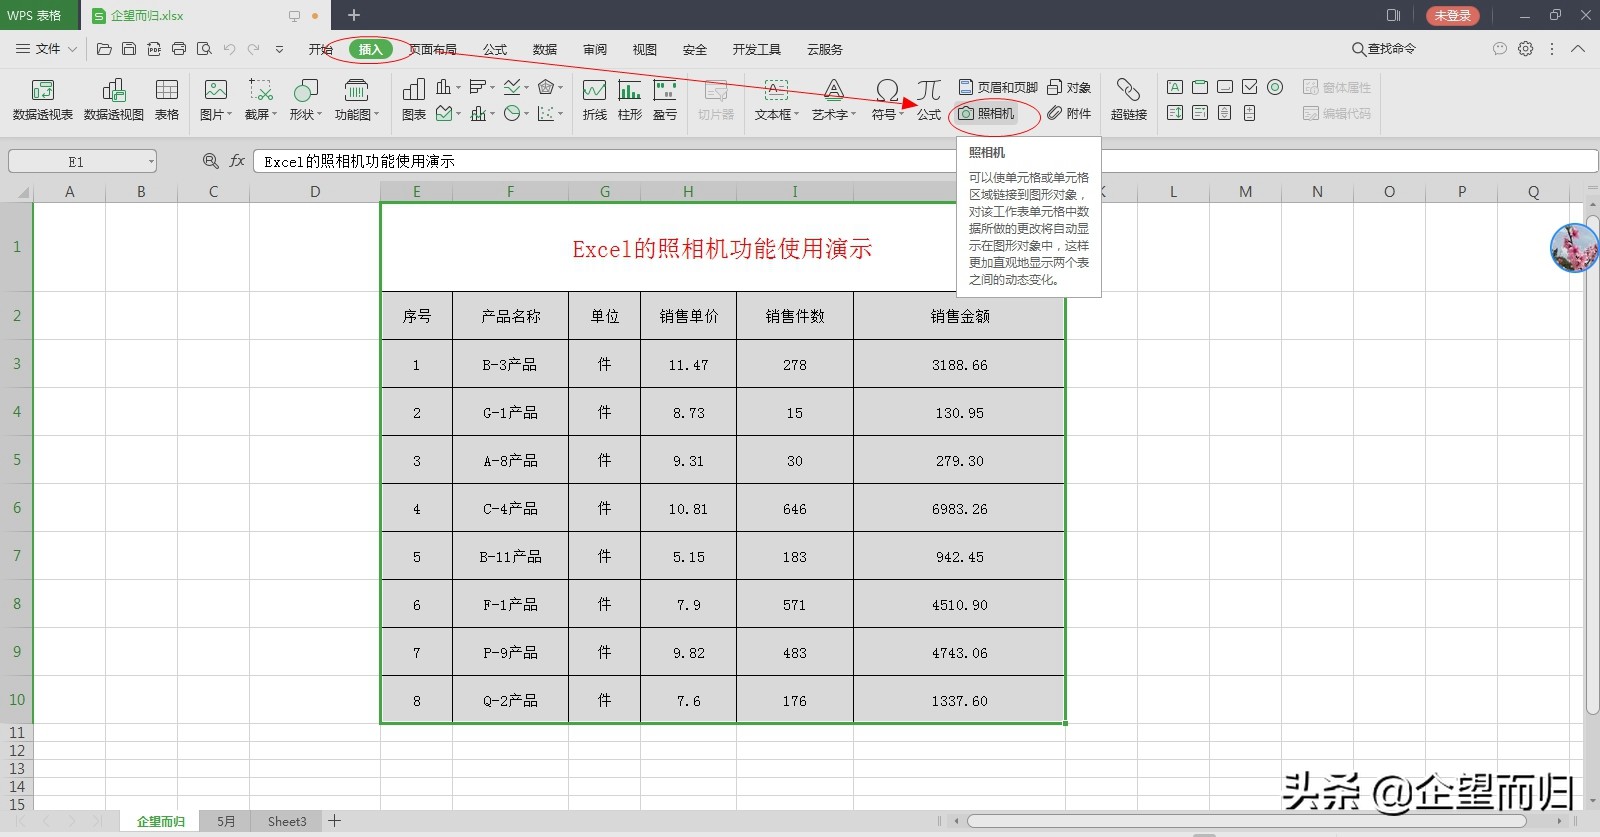The width and height of the screenshot is (1600, 837).
Task: Insert an 对象 object
Action: 1069,87
